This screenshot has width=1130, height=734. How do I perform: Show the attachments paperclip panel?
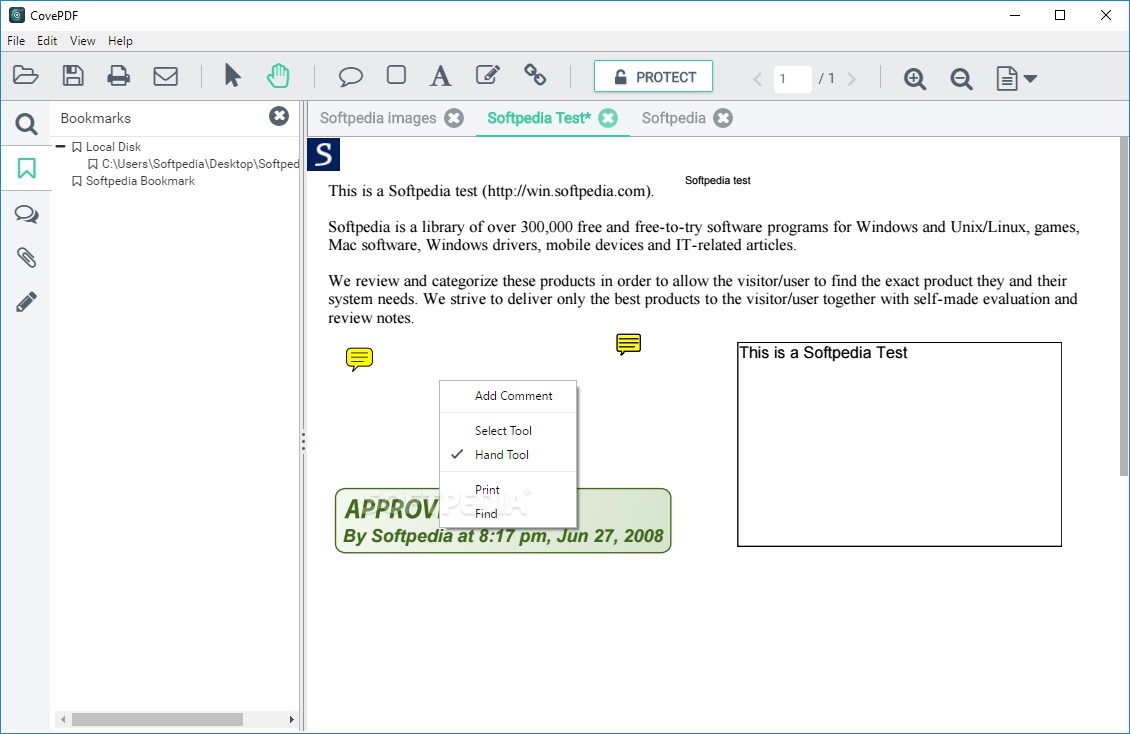[x=27, y=258]
